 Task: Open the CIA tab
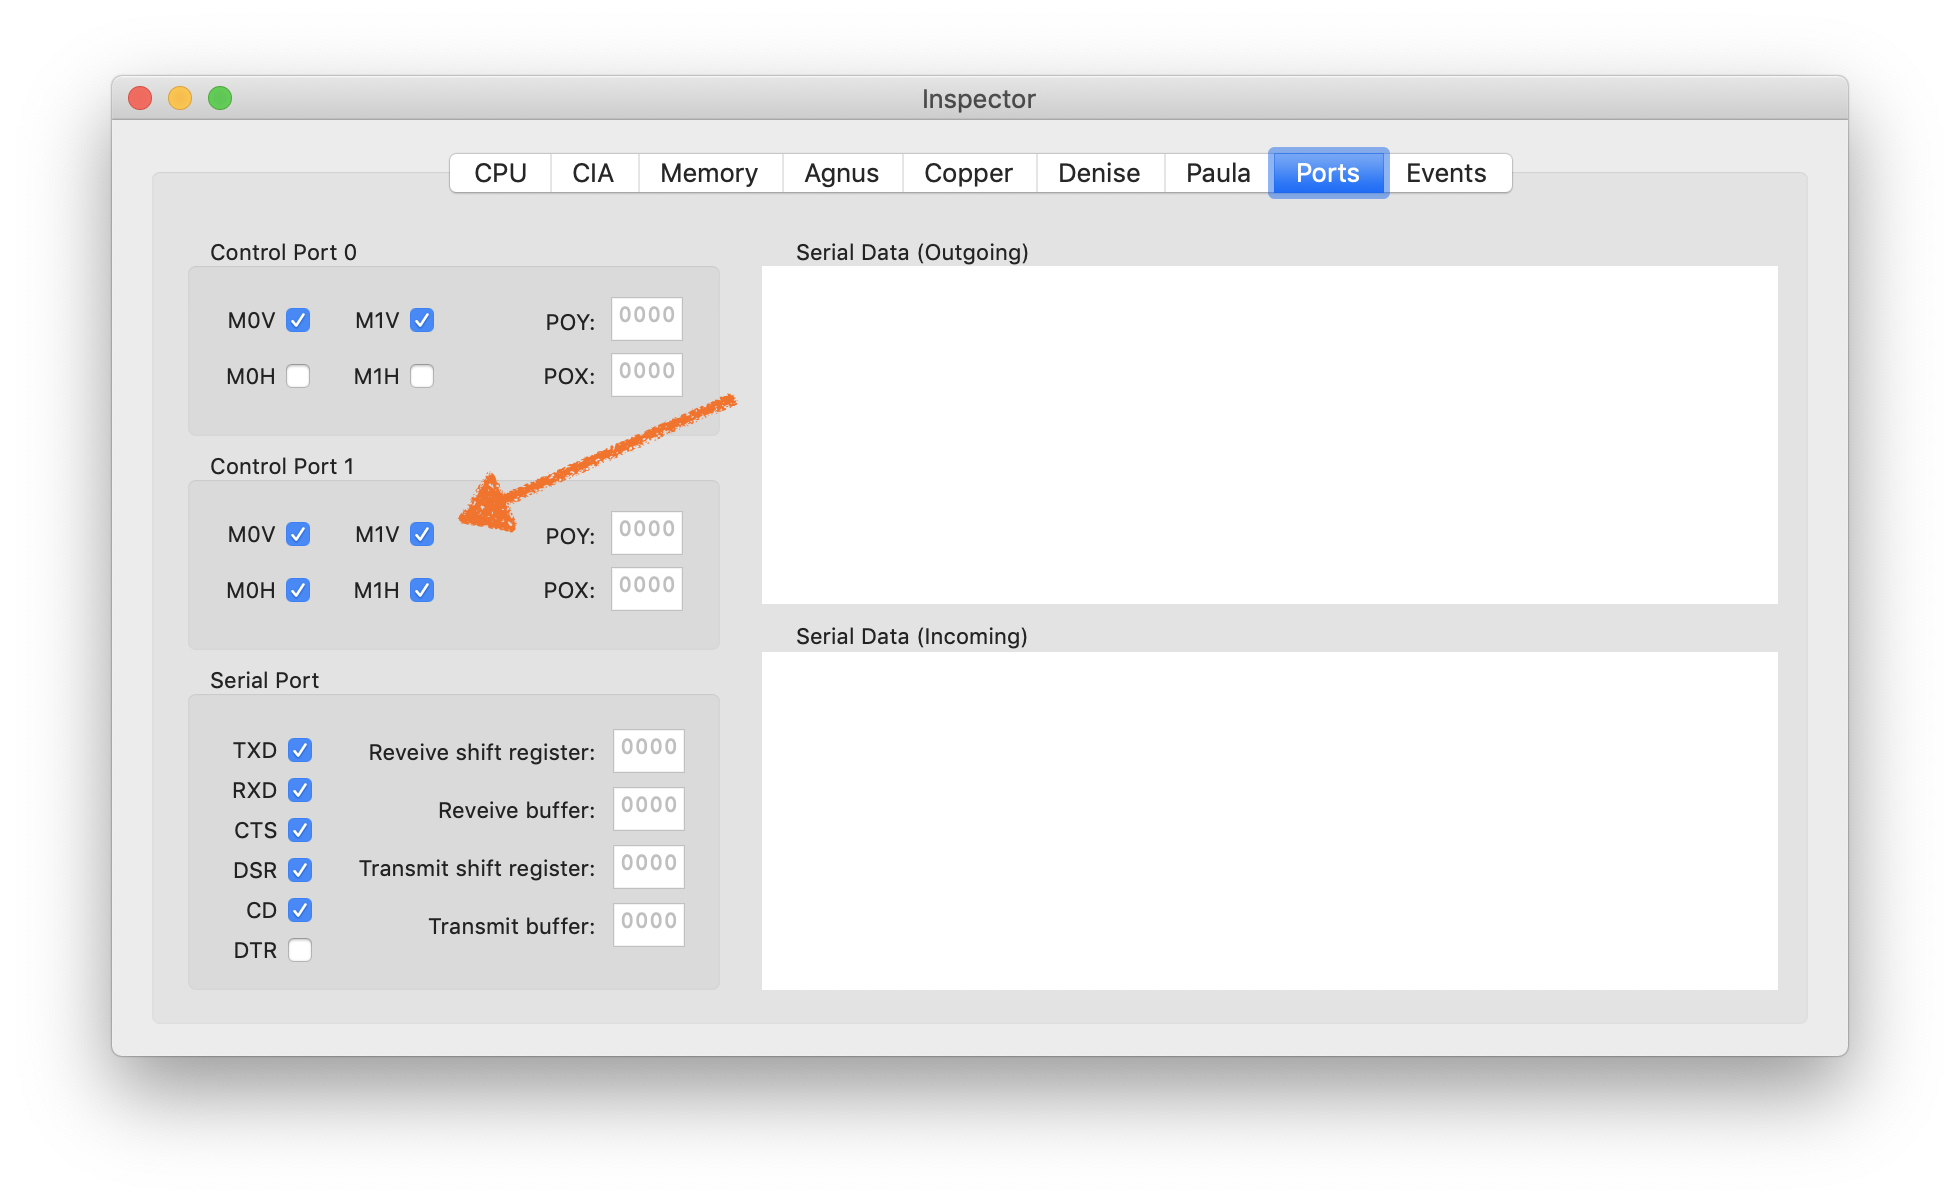coord(593,173)
